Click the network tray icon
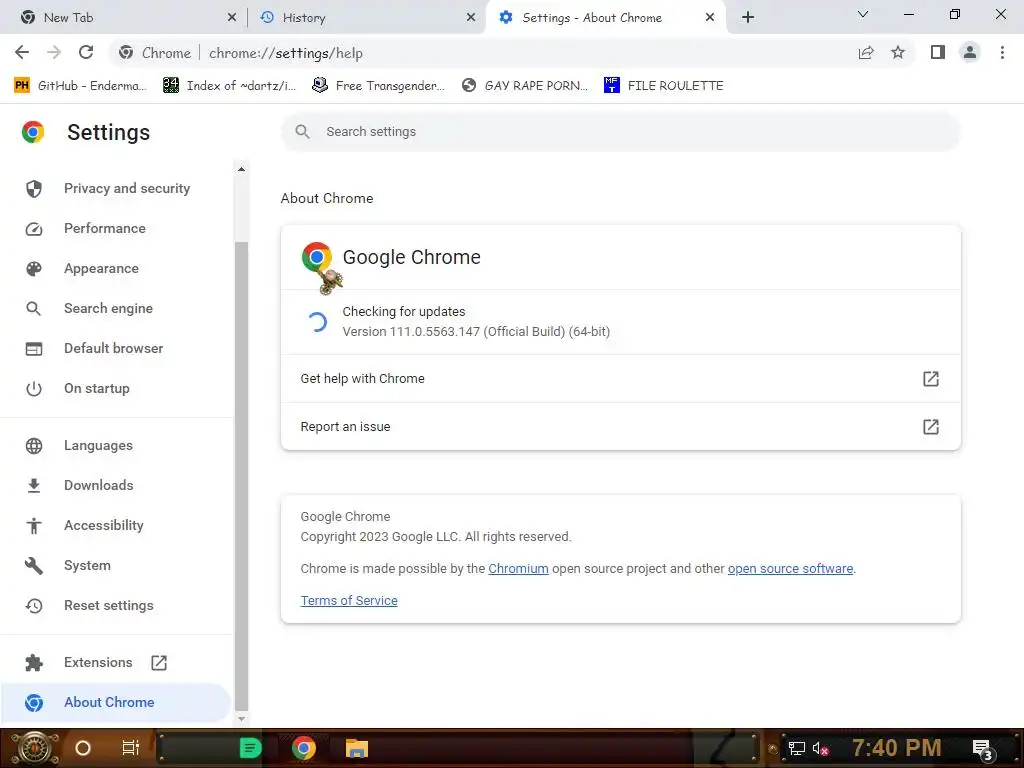 pyautogui.click(x=797, y=748)
